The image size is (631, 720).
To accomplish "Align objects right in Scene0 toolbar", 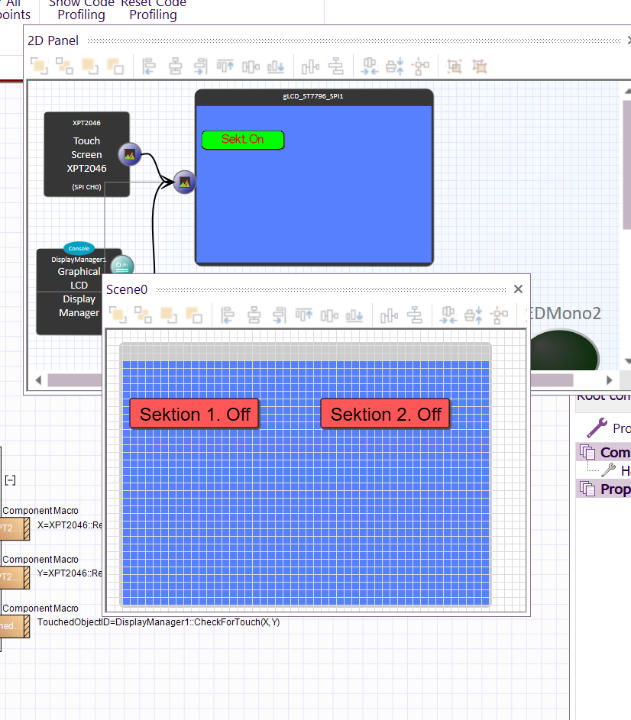I will pyautogui.click(x=279, y=315).
